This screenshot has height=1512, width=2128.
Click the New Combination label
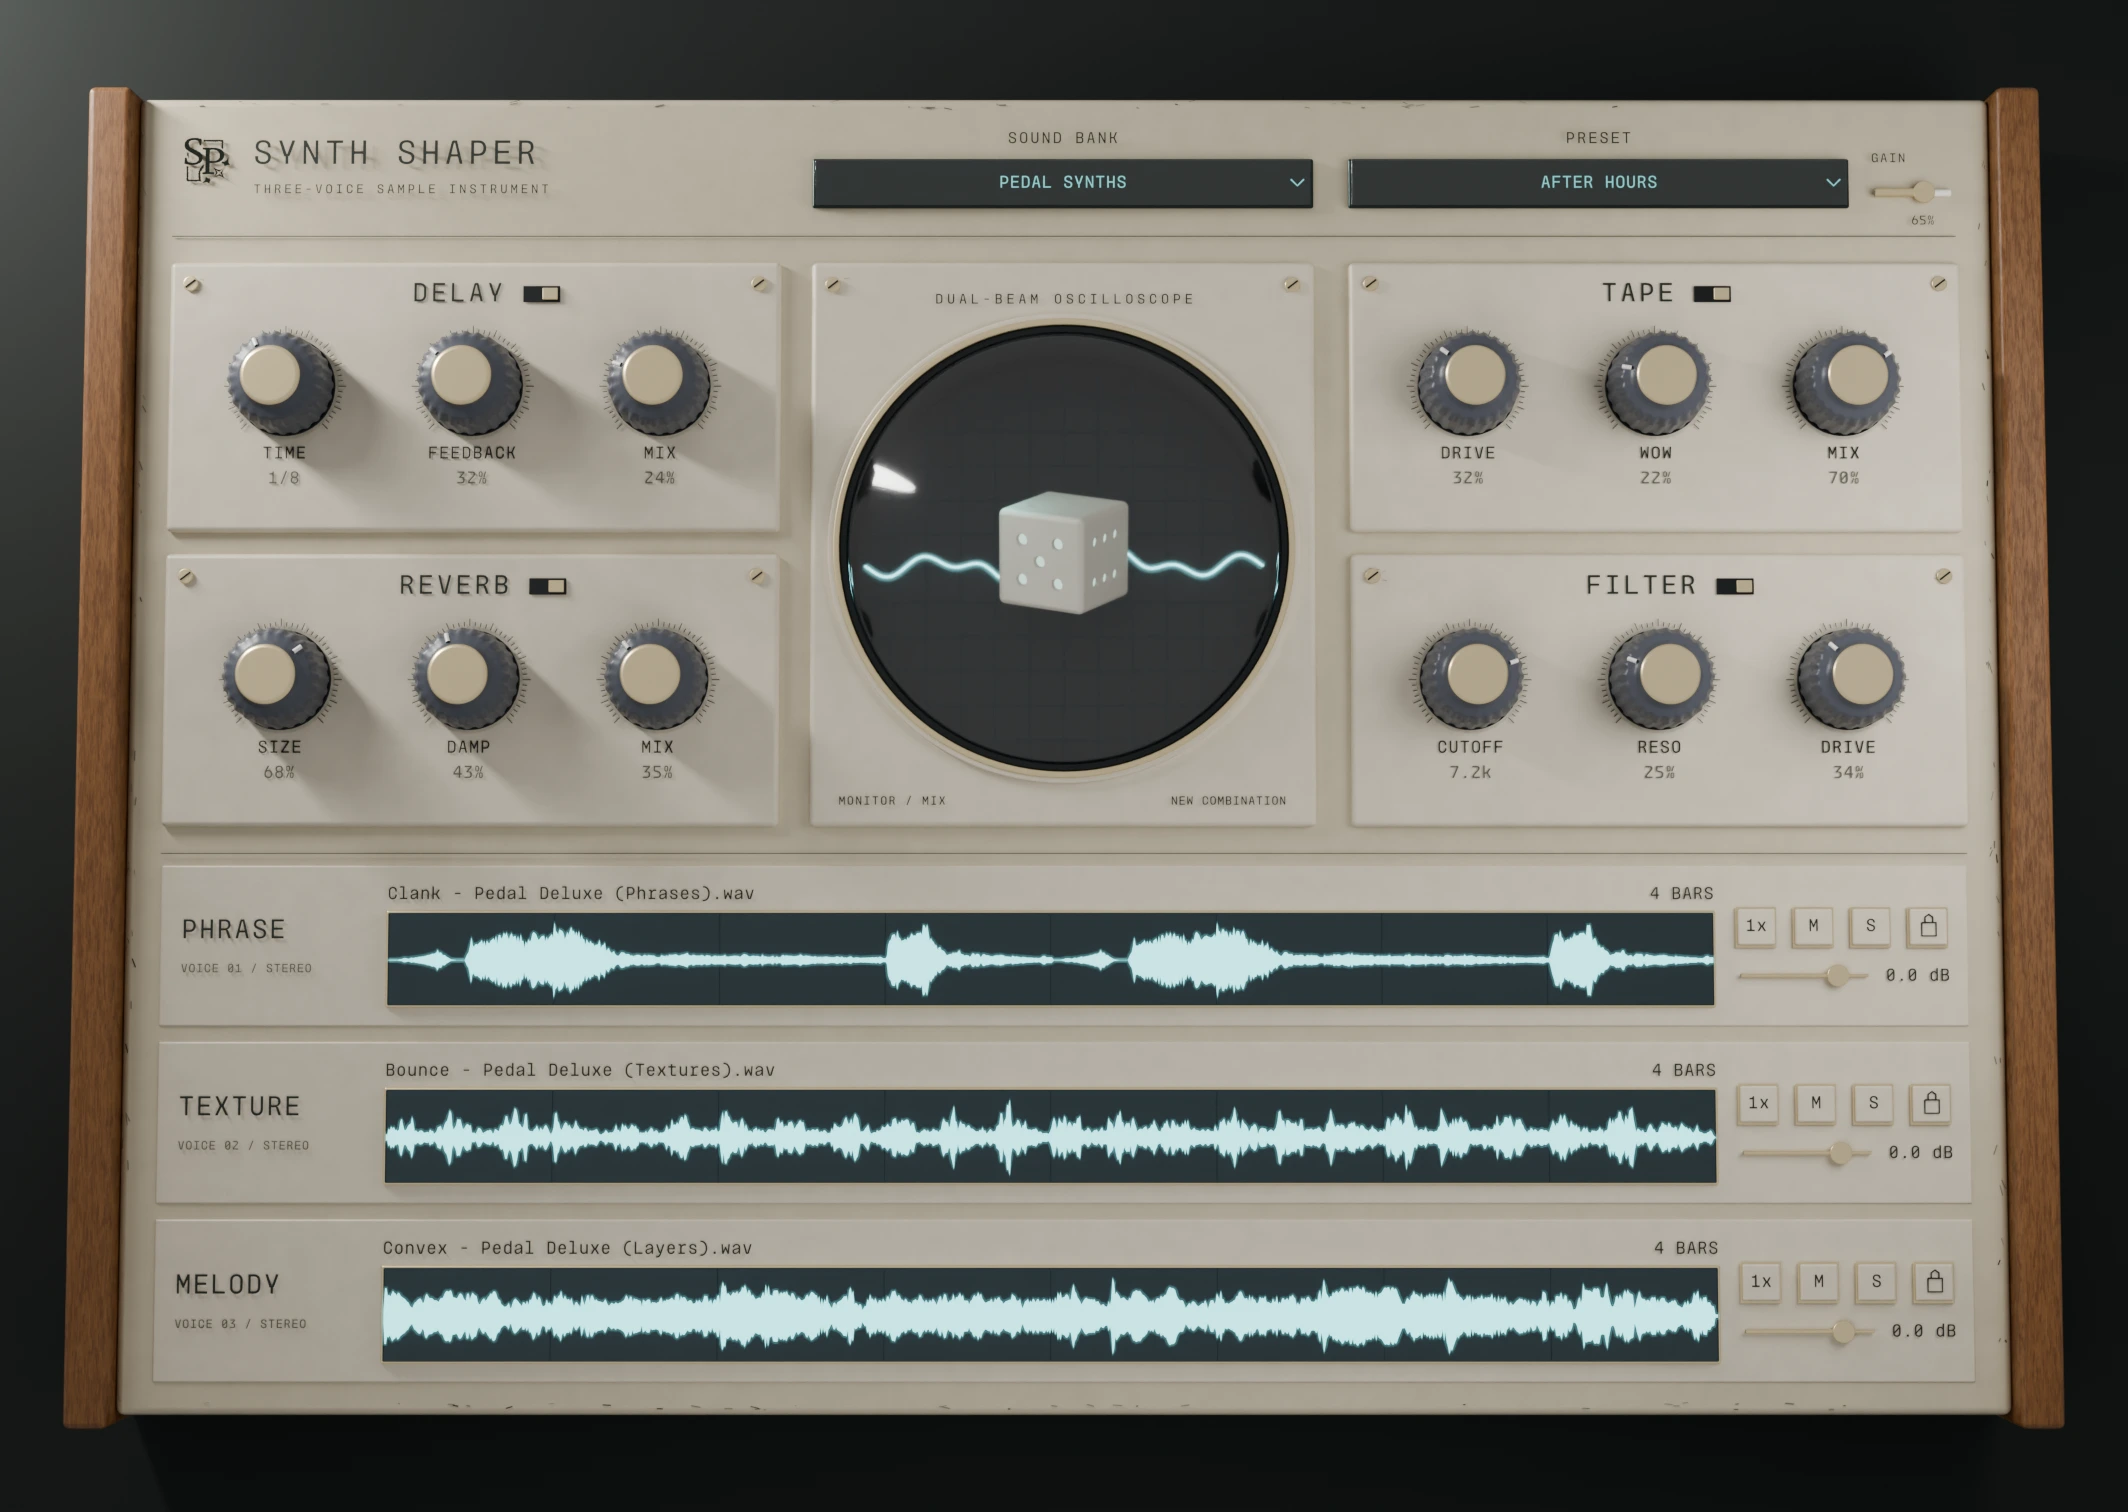pyautogui.click(x=1228, y=801)
